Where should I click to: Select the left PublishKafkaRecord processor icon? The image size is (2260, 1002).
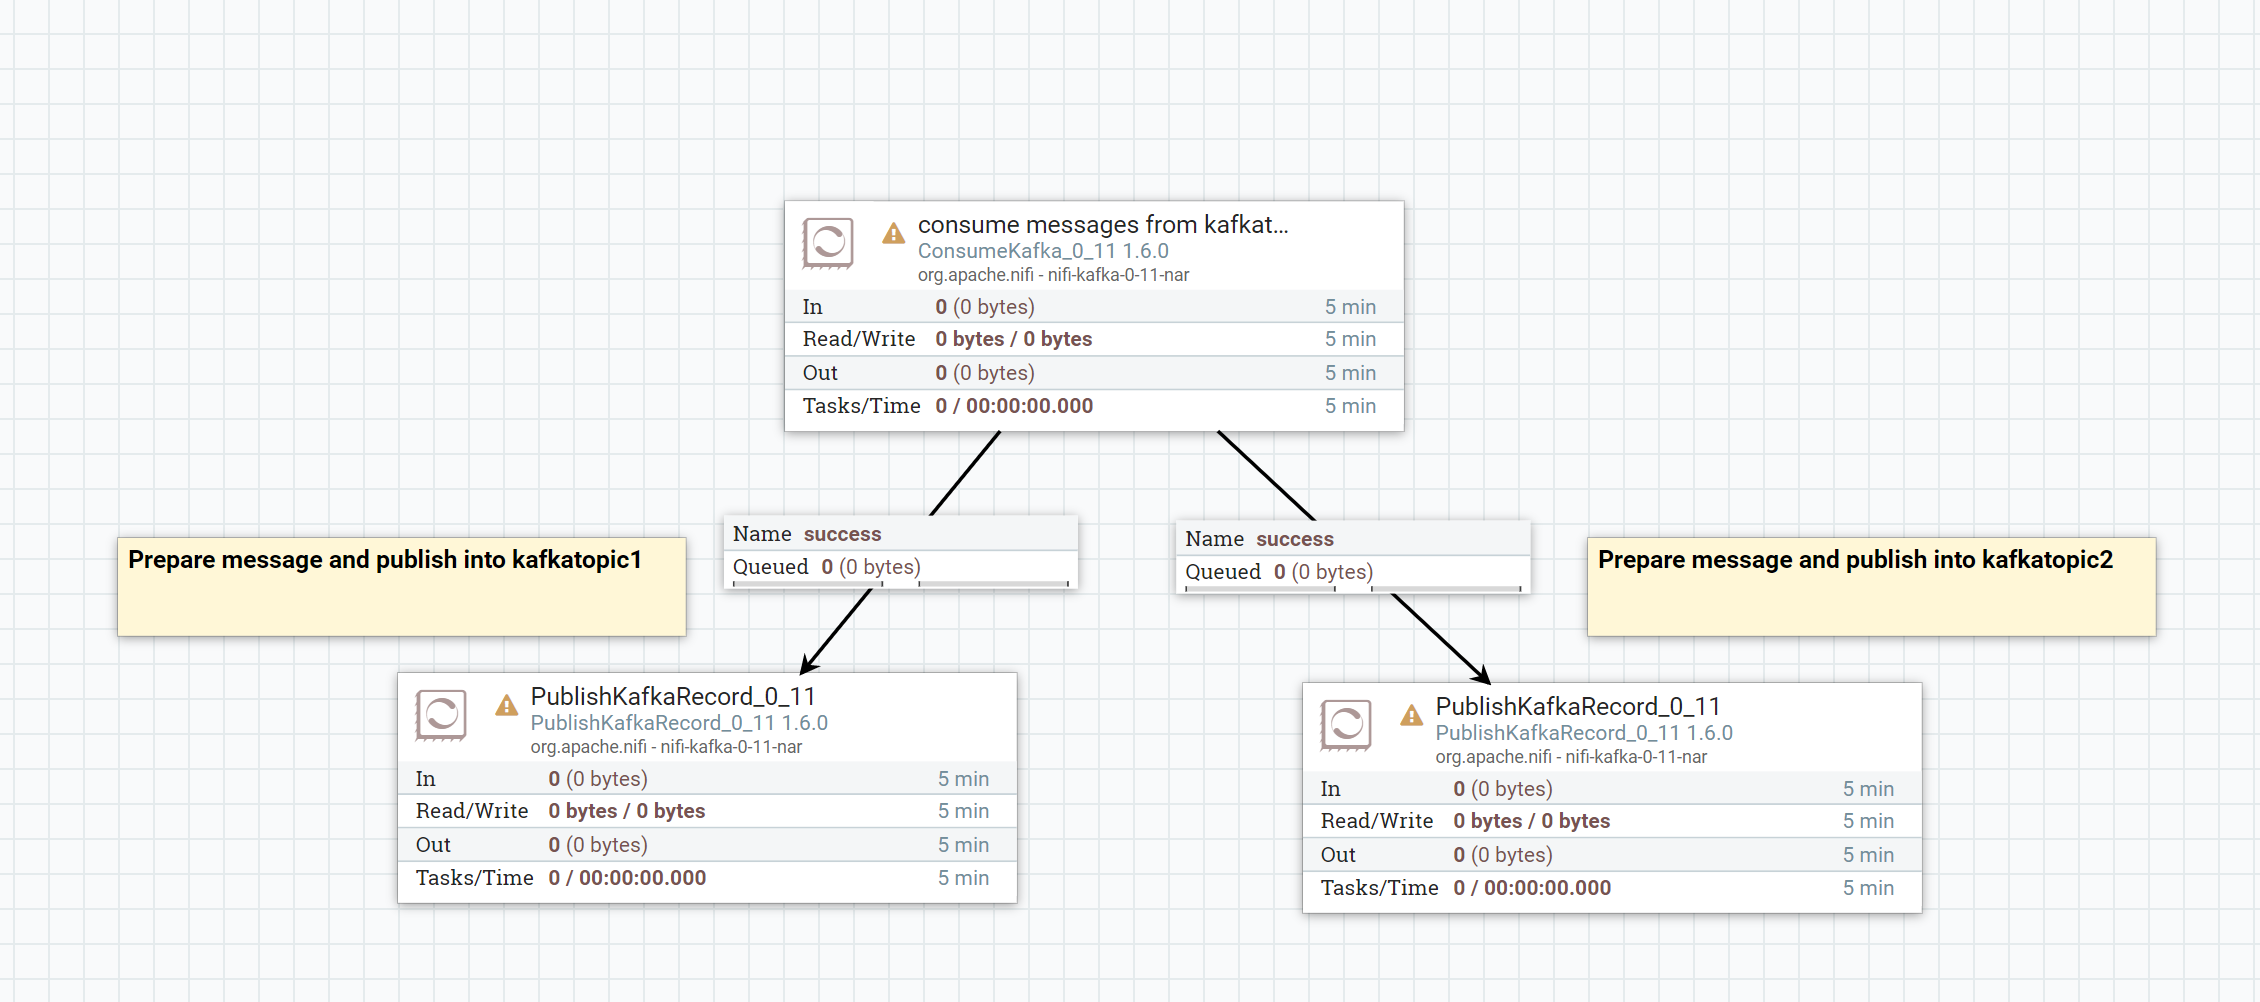(441, 716)
